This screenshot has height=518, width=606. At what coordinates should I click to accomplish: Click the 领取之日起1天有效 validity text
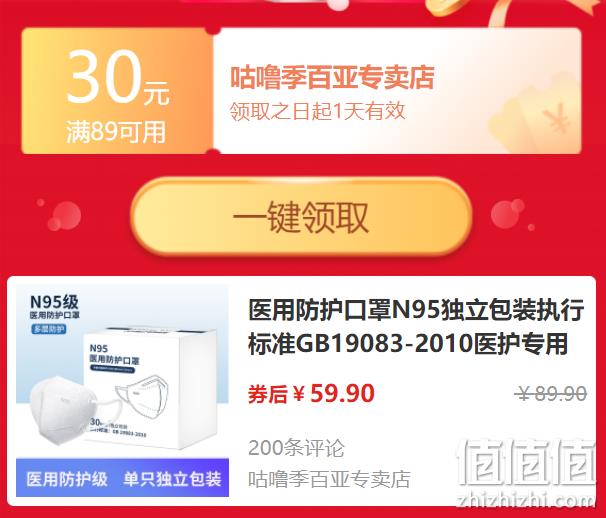point(317,111)
